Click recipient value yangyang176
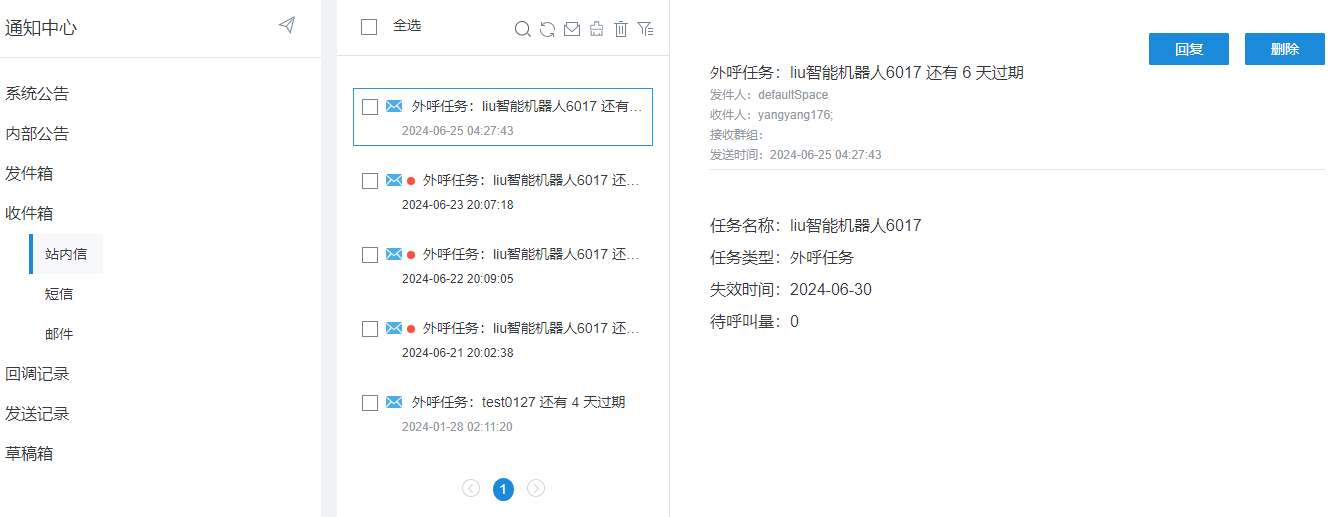Screen dimensions: 1340x517 pyautogui.click(x=795, y=115)
